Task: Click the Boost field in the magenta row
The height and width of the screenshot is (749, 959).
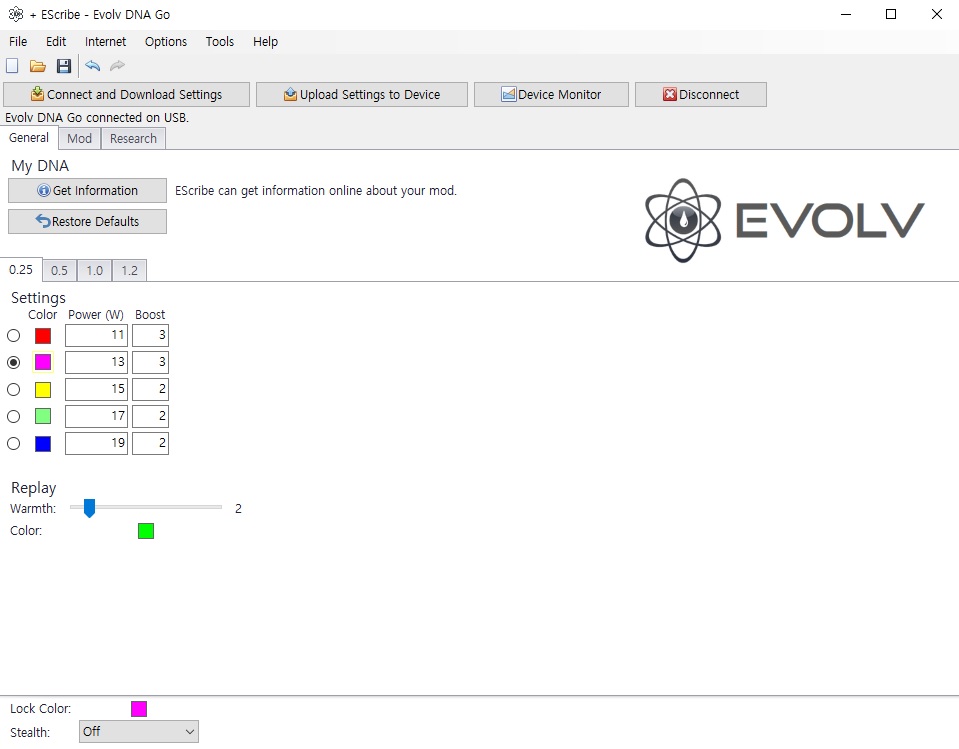Action: click(x=150, y=362)
